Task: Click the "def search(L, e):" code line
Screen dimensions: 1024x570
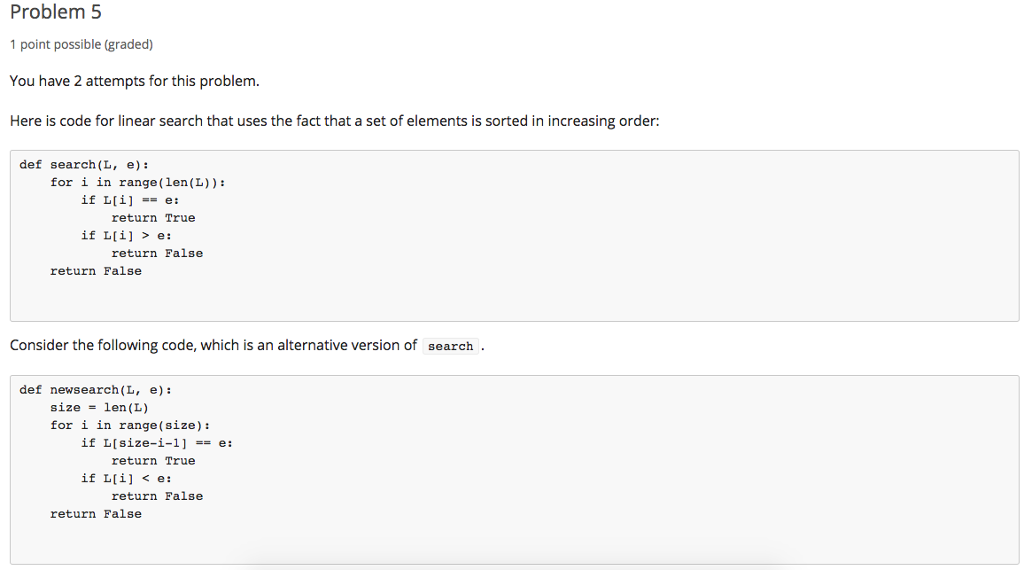Action: click(84, 164)
